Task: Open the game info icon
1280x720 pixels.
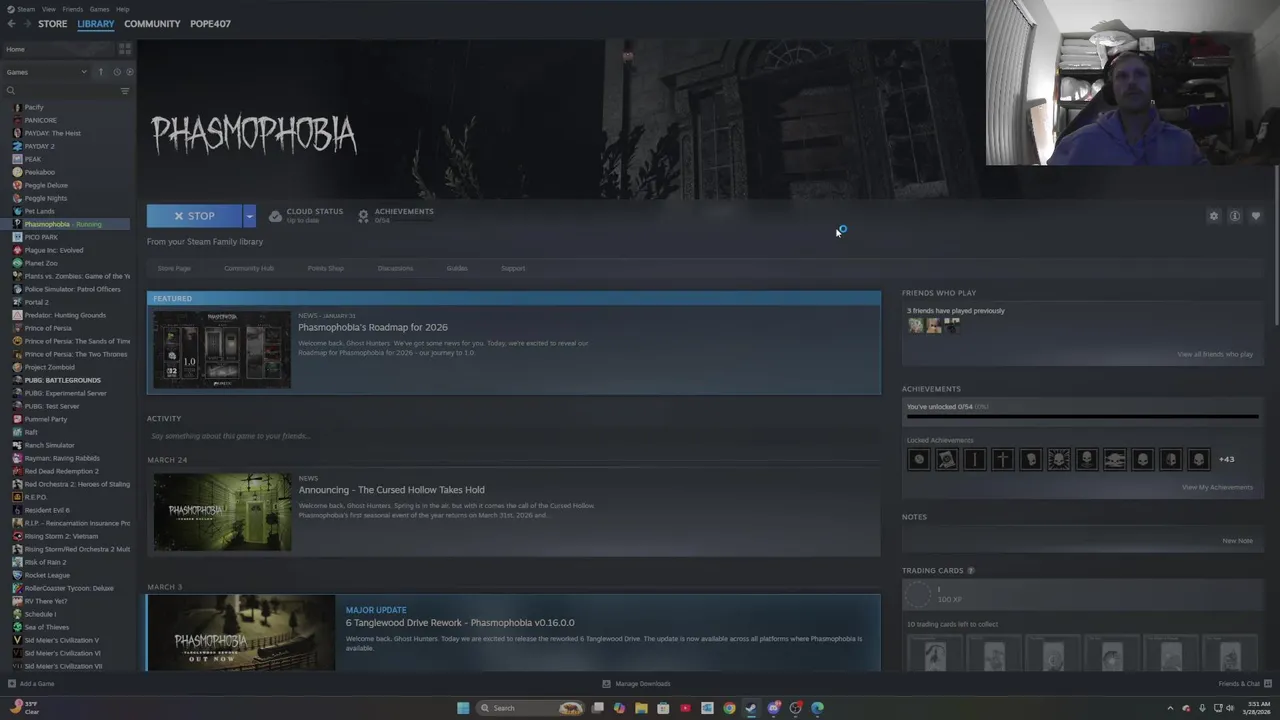Action: coord(1235,216)
